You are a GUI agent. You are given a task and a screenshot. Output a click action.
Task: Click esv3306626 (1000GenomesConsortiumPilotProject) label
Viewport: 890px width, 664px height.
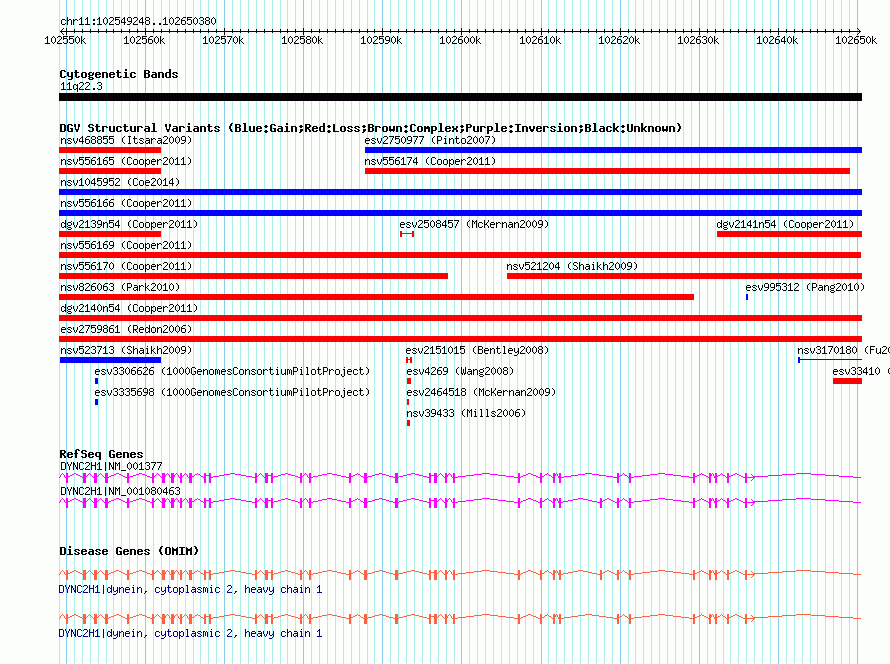pos(232,371)
